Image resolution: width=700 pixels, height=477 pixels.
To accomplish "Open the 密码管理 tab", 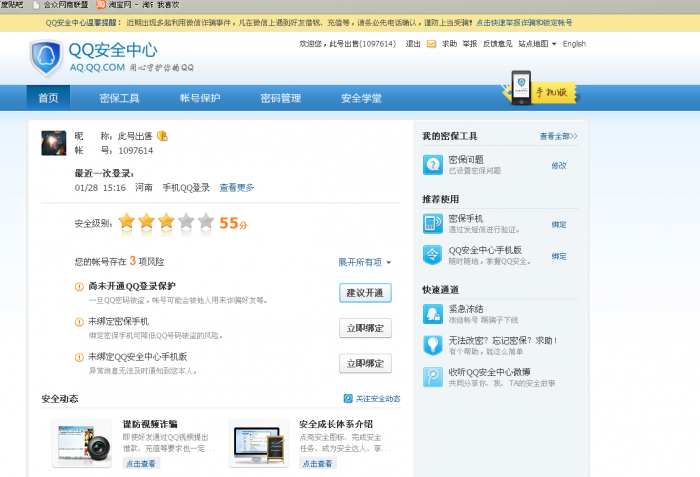I will pyautogui.click(x=281, y=98).
